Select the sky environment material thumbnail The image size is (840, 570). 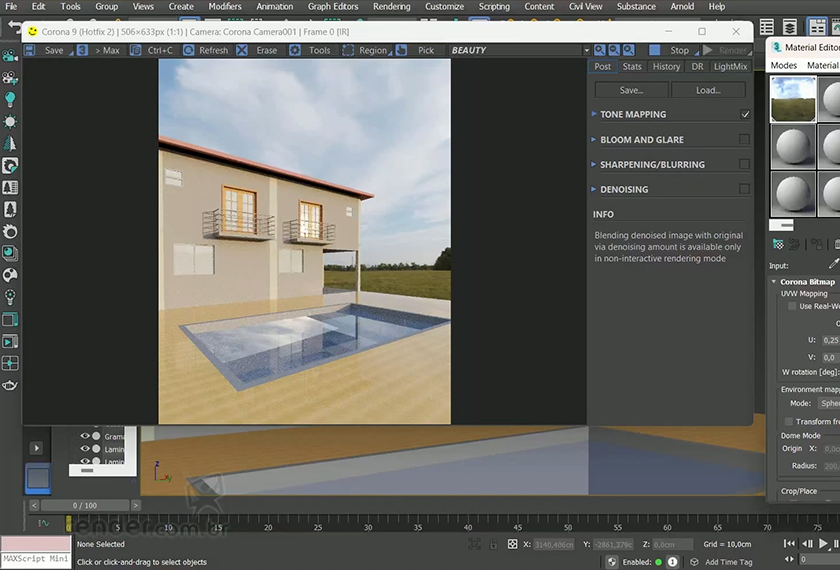click(793, 98)
